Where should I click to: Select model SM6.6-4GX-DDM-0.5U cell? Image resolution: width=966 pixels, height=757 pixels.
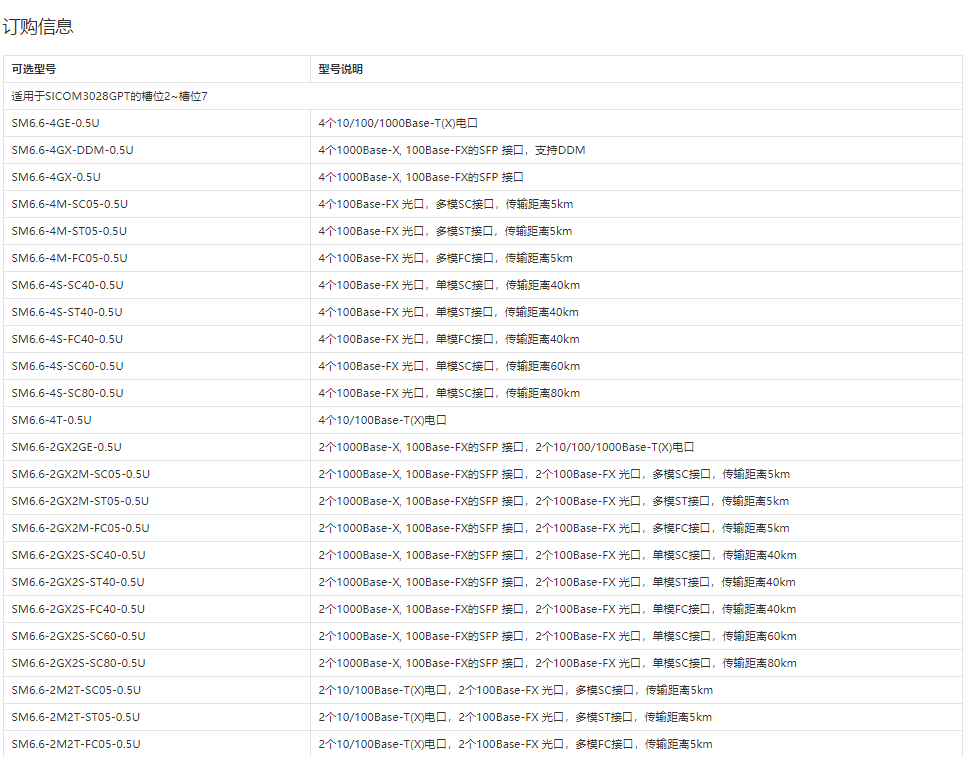pyautogui.click(x=72, y=151)
